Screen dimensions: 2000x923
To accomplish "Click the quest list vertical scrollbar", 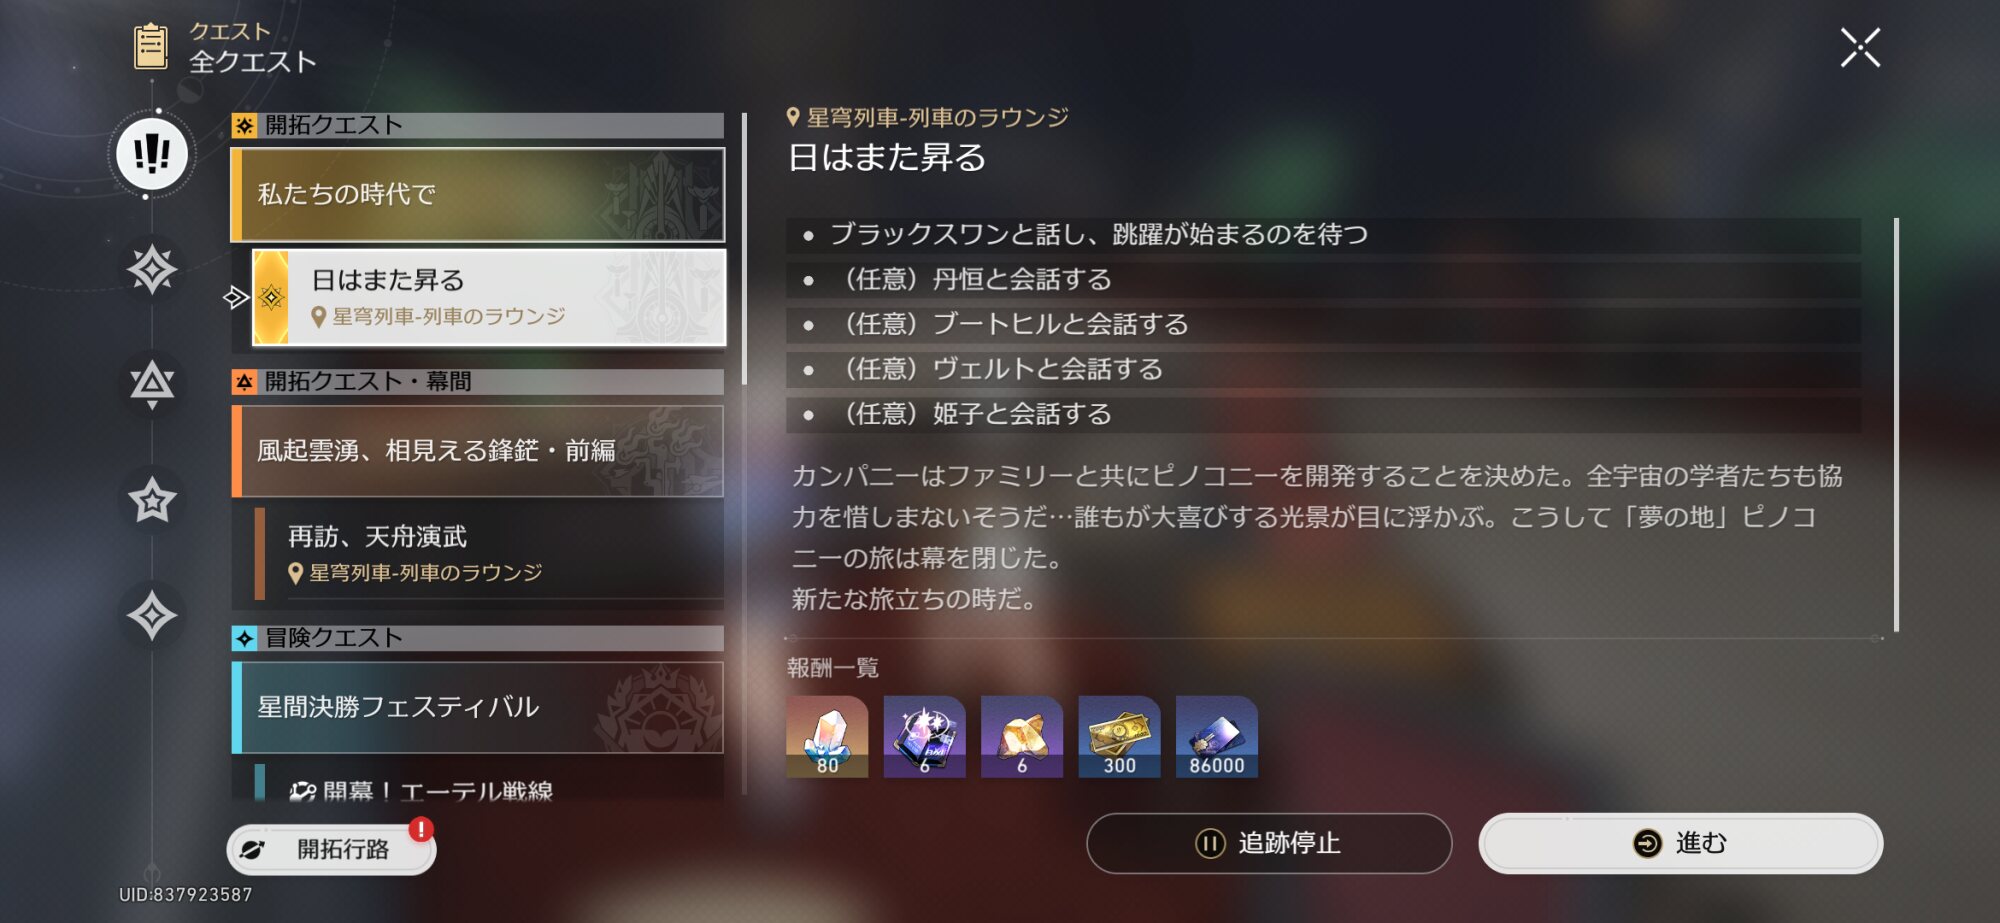I will [744, 250].
